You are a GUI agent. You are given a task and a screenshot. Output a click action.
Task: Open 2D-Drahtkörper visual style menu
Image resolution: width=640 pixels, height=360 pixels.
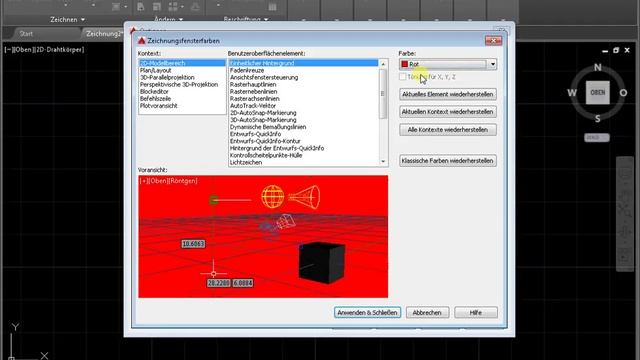tap(58, 50)
